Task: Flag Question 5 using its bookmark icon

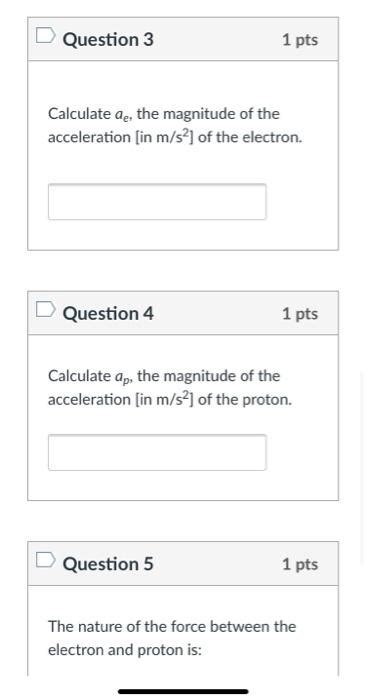Action: 46,560
